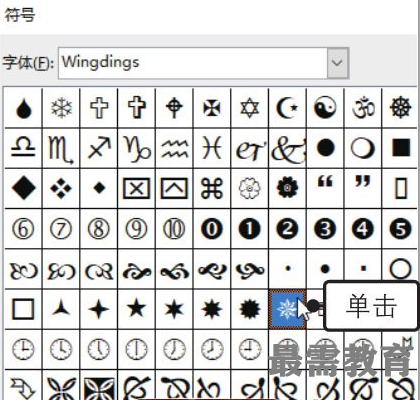Select the crescent moon and star symbol
This screenshot has height=400, width=420.
pos(287,108)
